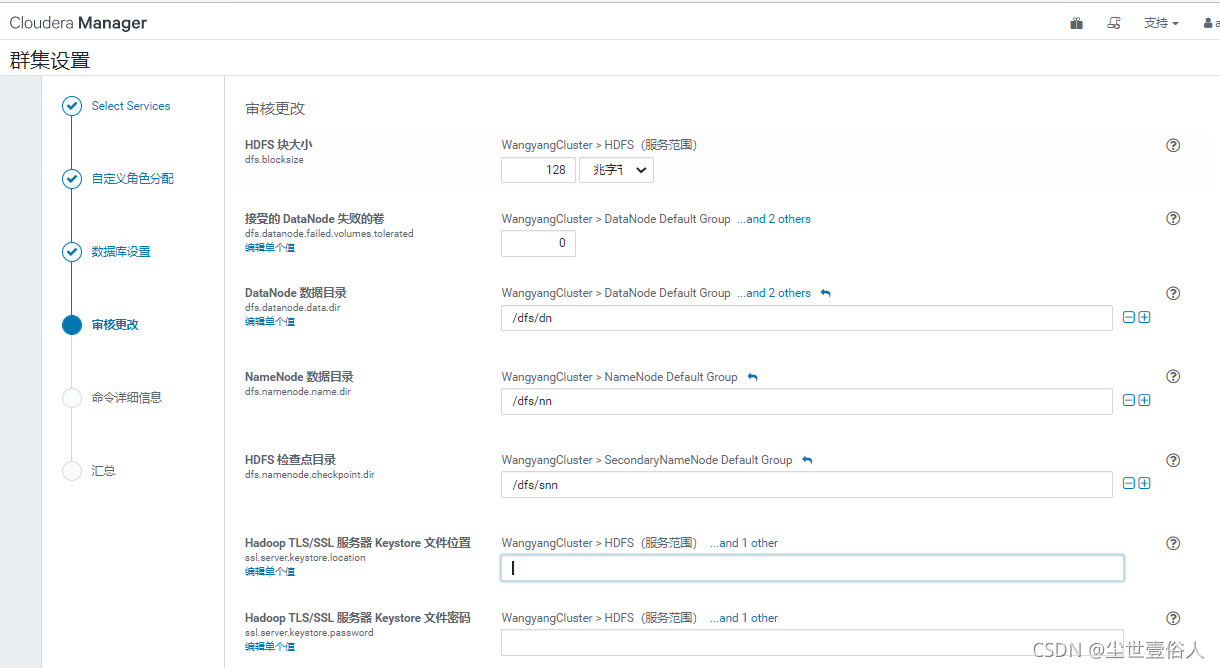
Task: Click the /dfs/dn data directory field
Action: tap(807, 318)
